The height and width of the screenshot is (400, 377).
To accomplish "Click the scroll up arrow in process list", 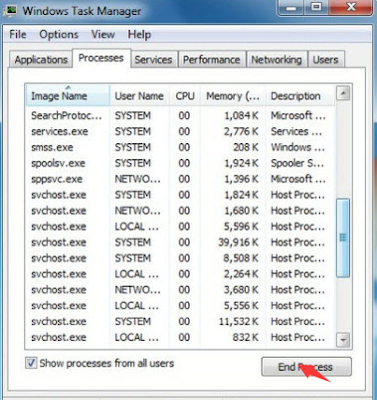I will point(343,93).
